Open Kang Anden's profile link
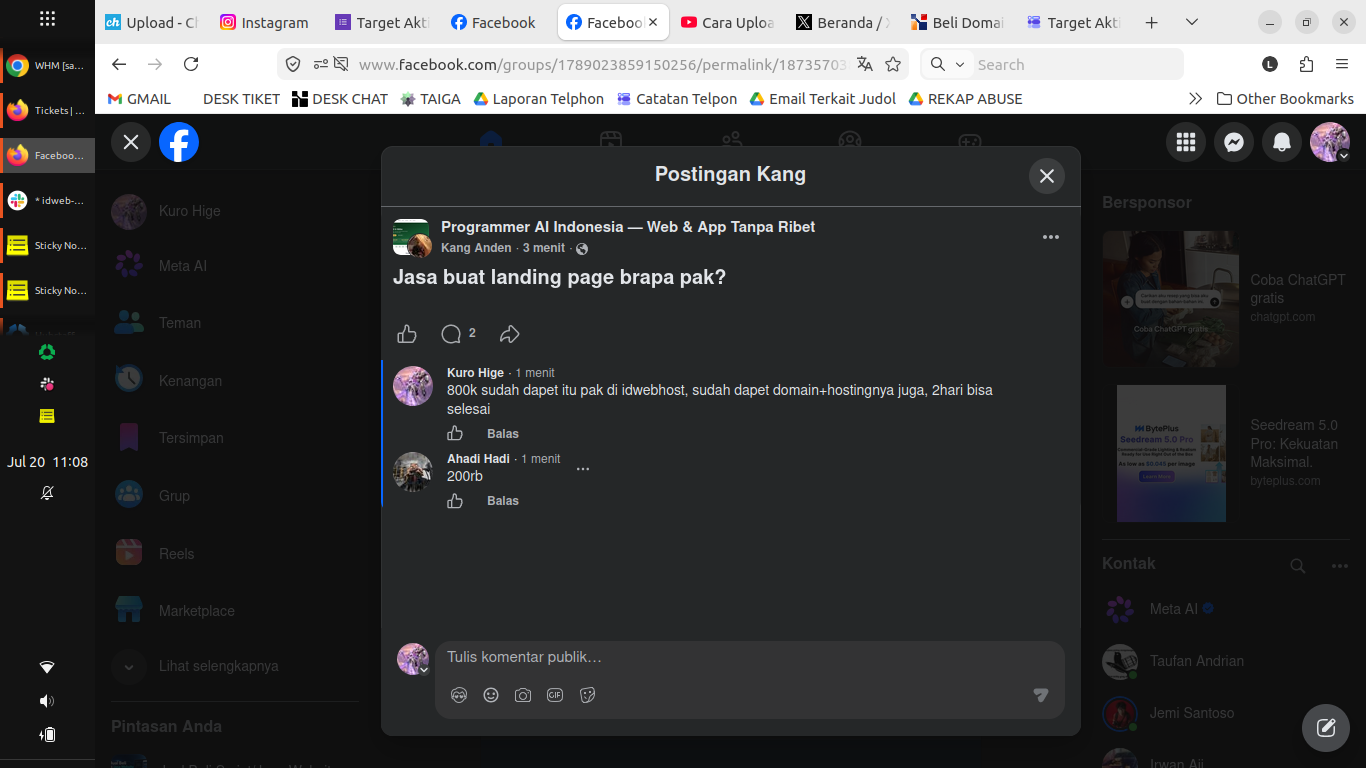 click(x=476, y=248)
